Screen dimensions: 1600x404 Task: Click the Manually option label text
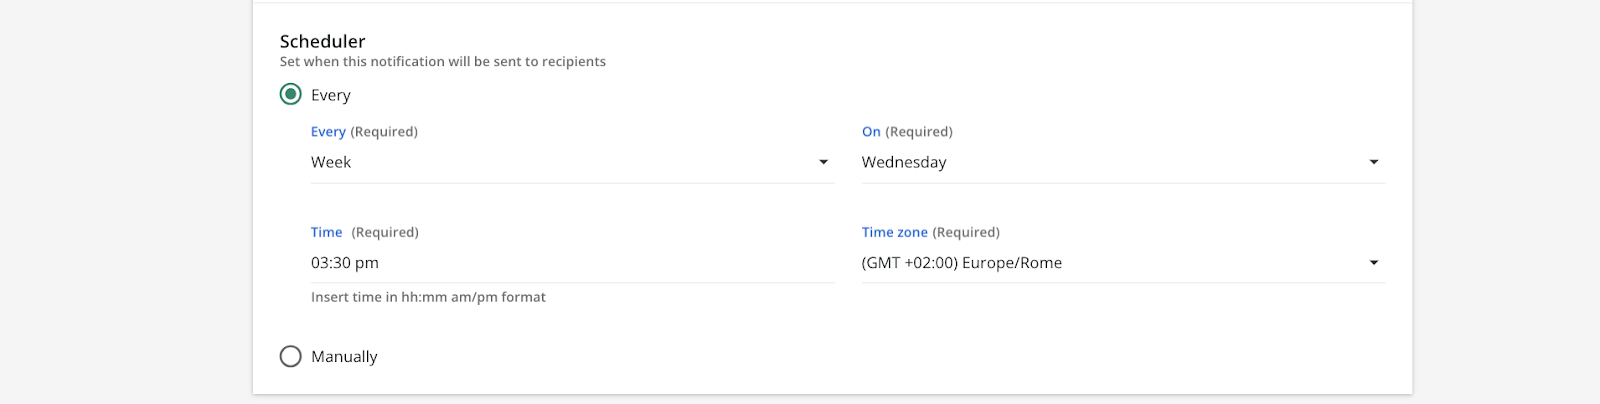pyautogui.click(x=344, y=356)
